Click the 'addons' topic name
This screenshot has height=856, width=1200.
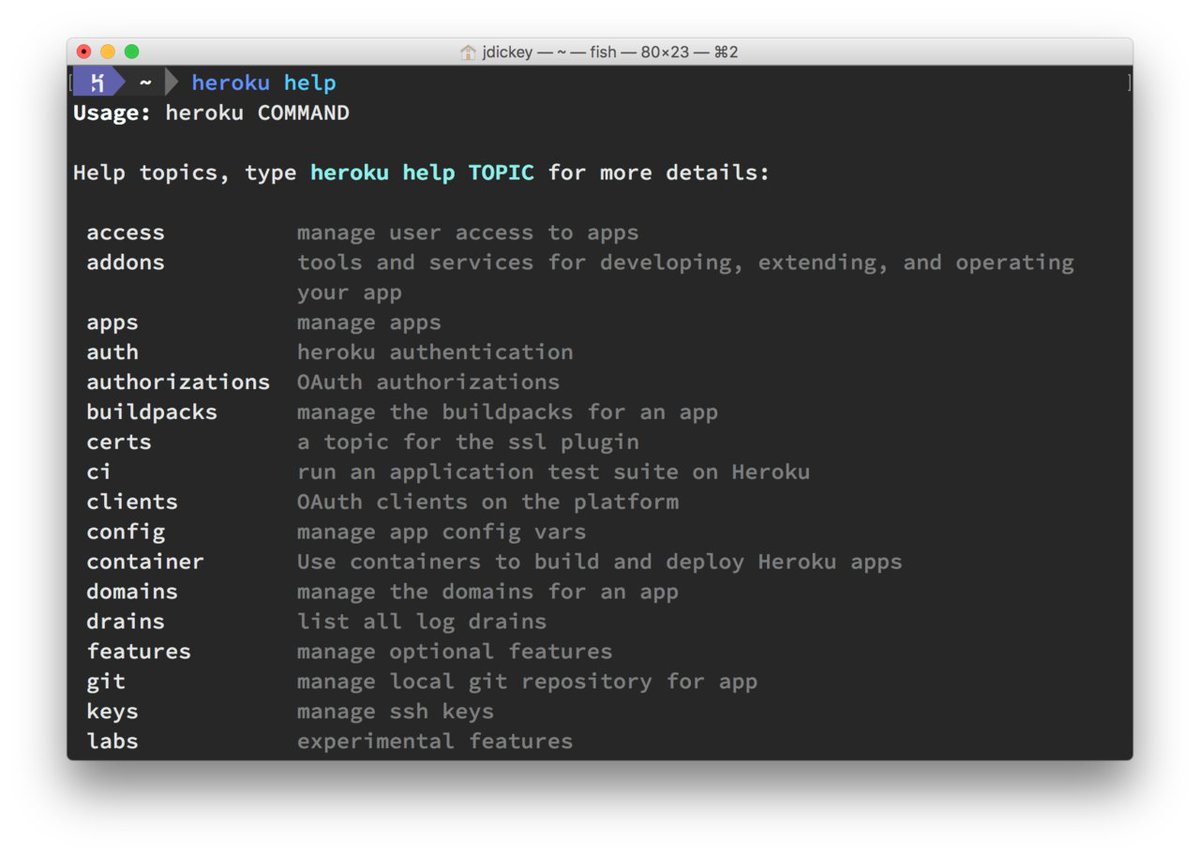tap(126, 263)
